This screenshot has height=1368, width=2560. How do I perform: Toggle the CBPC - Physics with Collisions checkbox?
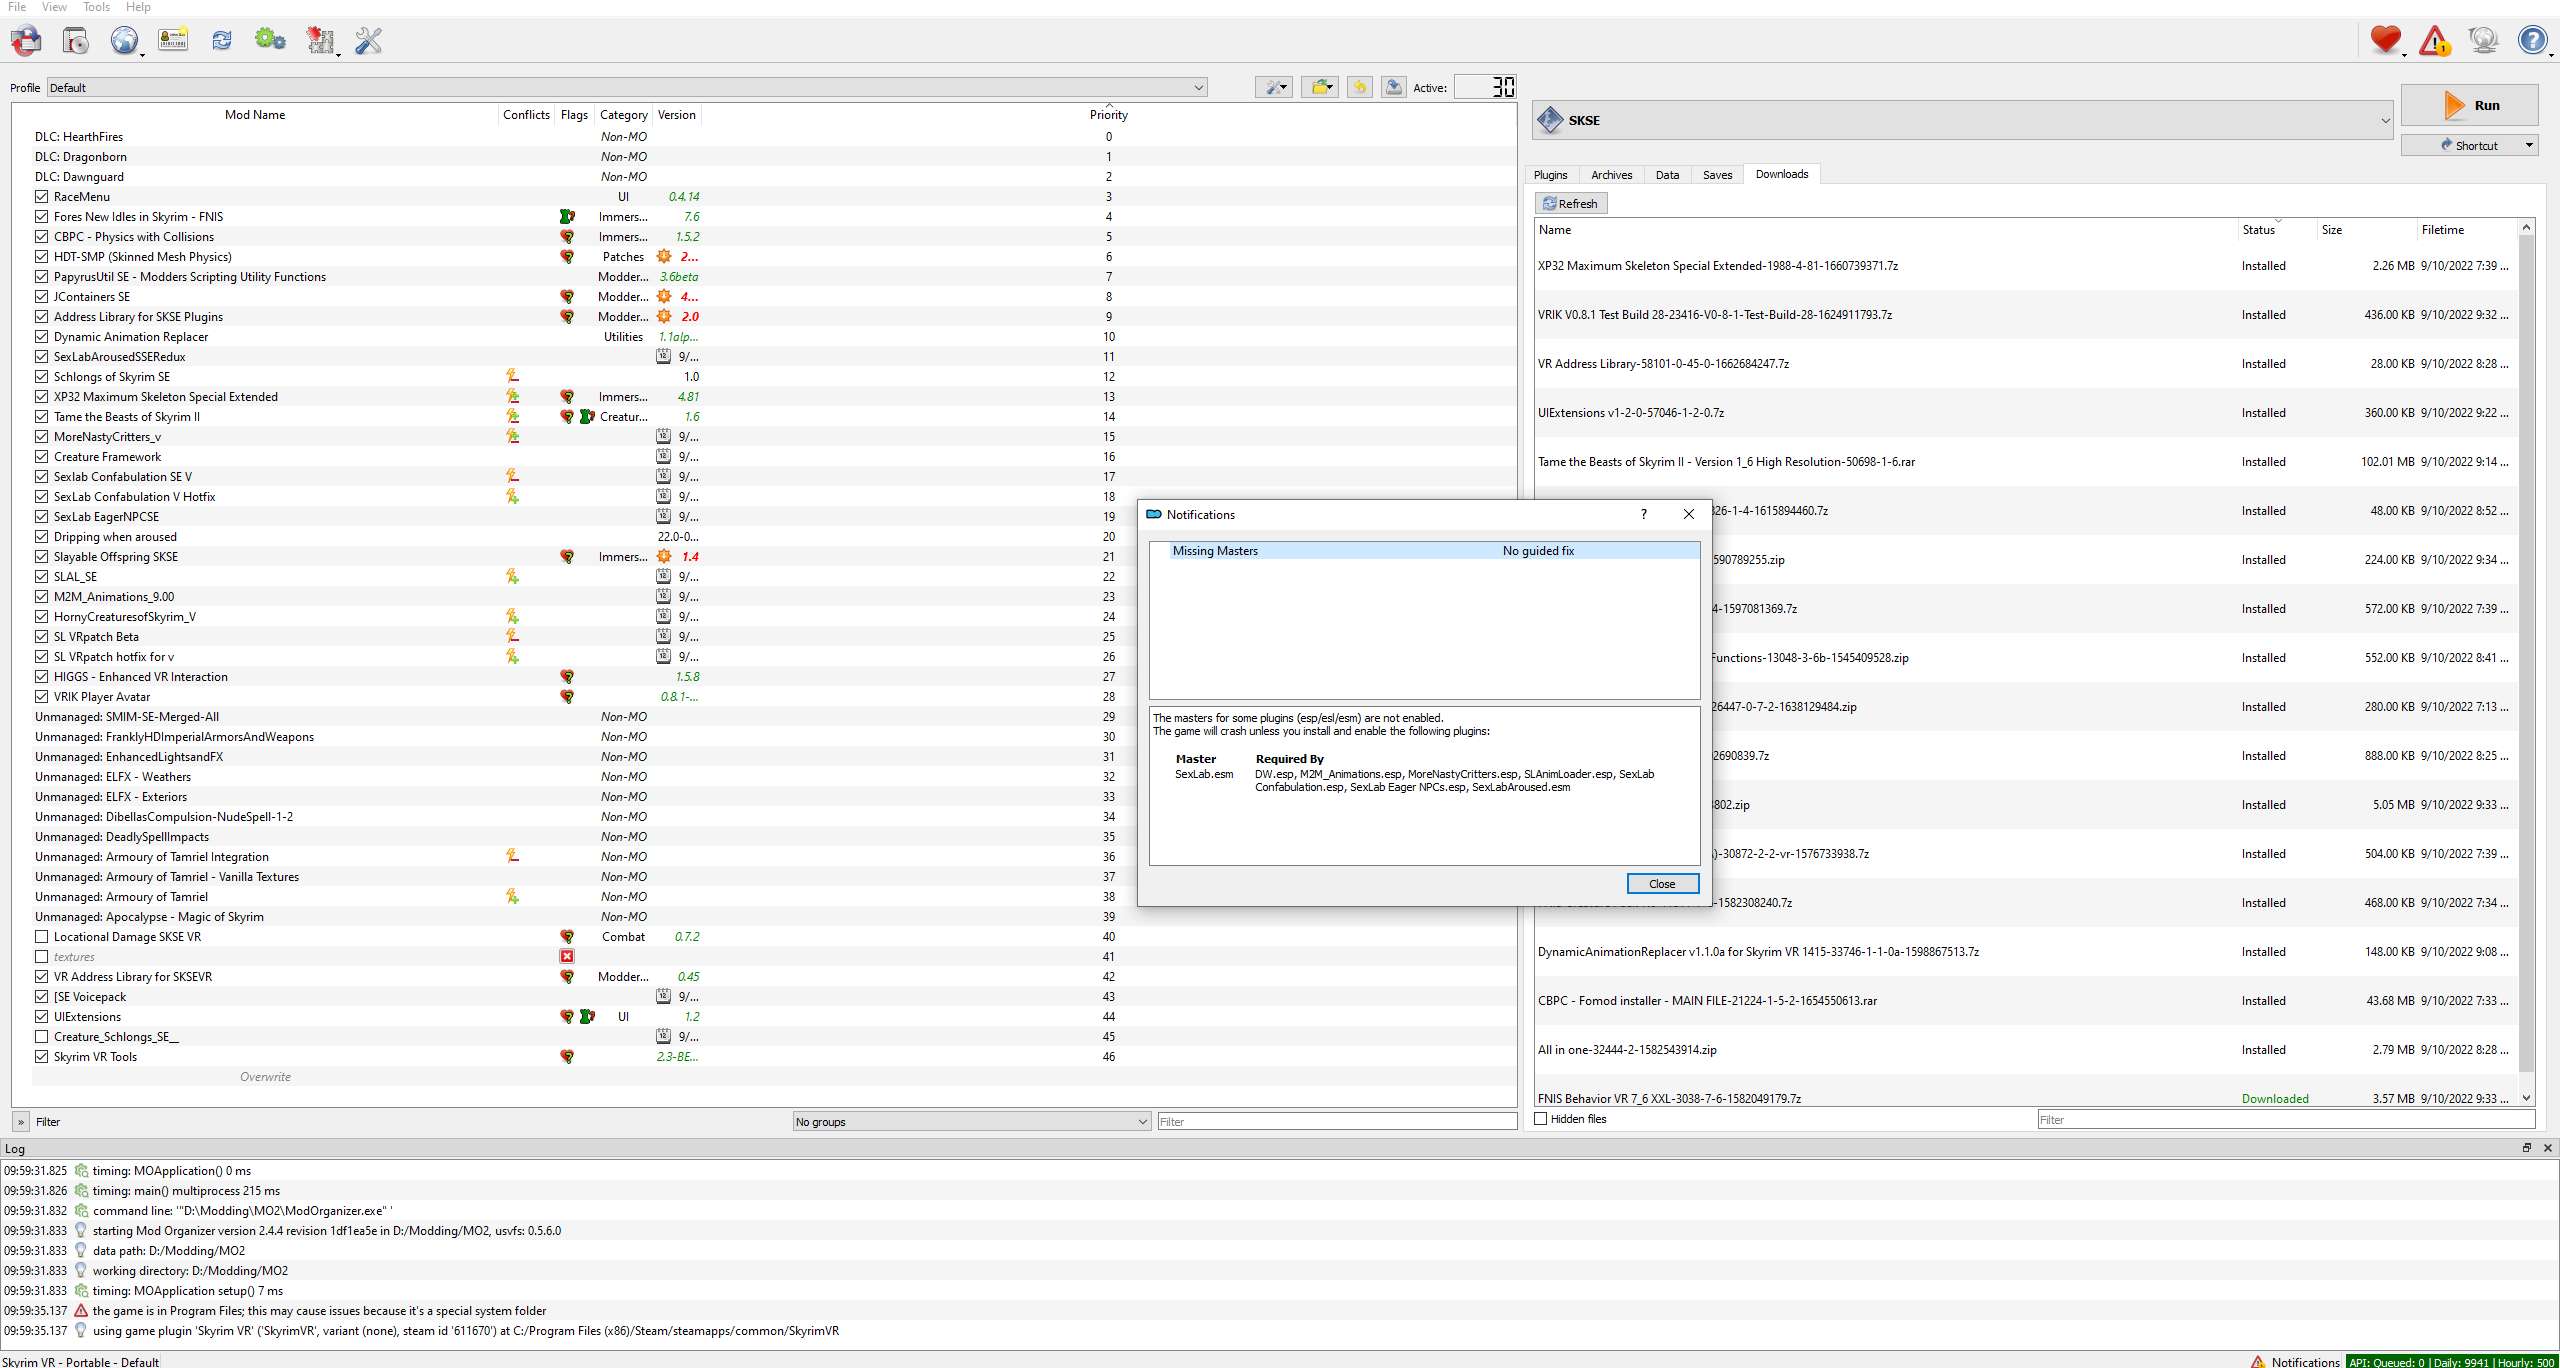[41, 237]
